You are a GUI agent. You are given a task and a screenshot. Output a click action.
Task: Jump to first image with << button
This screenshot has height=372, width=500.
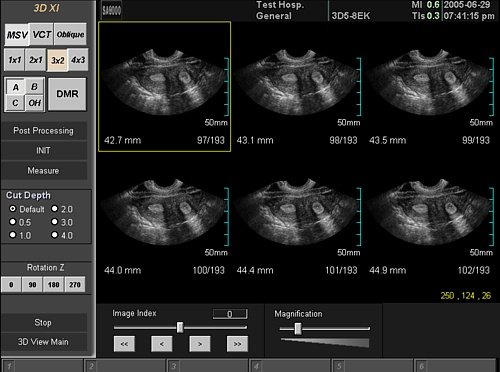pyautogui.click(x=124, y=344)
